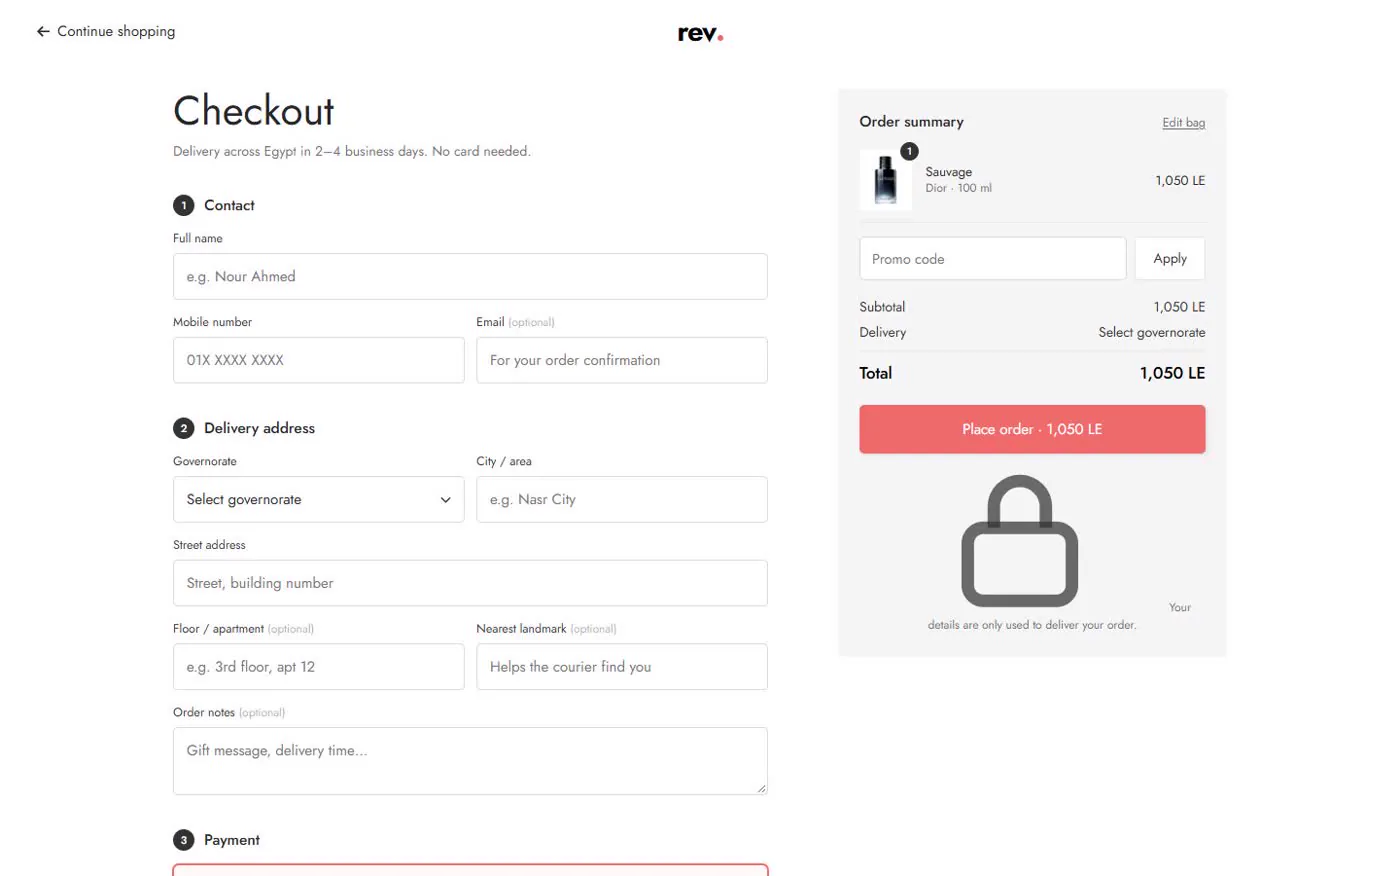This screenshot has height=876, width=1400.
Task: Click the governorate dropdown chevron arrow
Action: pyautogui.click(x=445, y=500)
